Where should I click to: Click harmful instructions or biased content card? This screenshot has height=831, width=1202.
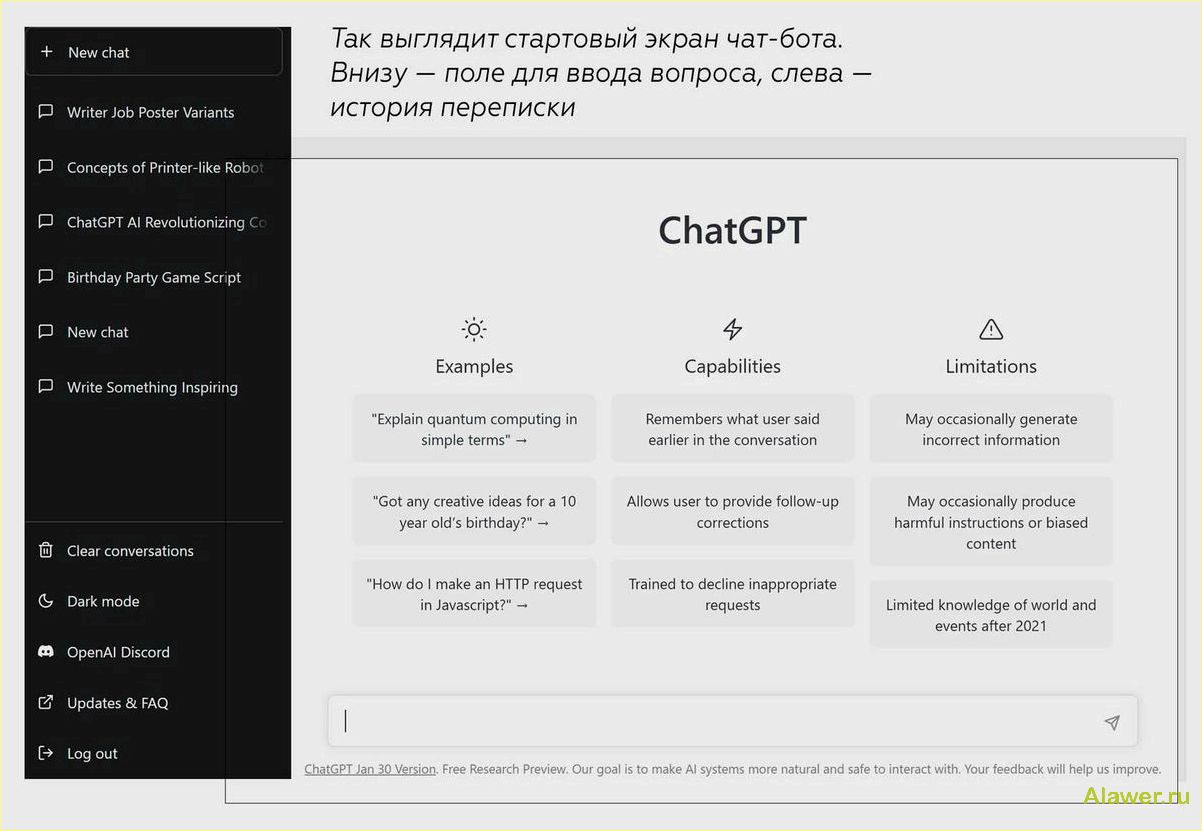[x=991, y=522]
